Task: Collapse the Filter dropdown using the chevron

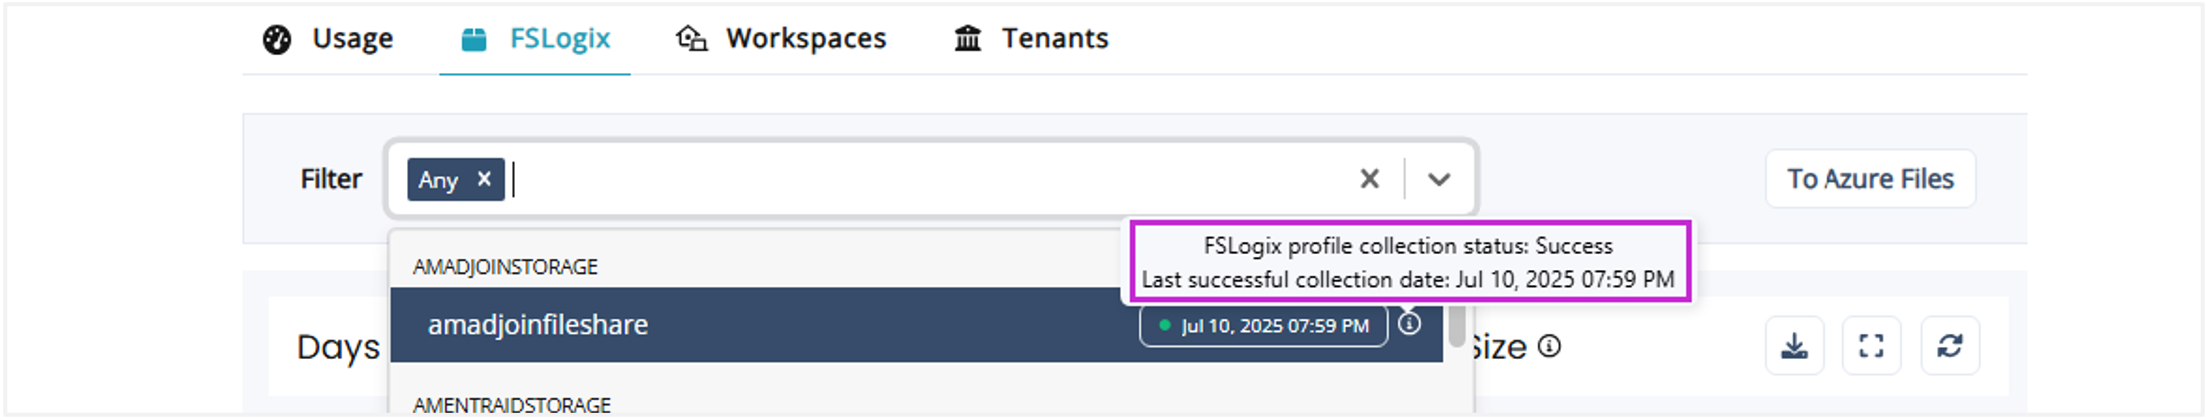Action: click(1438, 180)
